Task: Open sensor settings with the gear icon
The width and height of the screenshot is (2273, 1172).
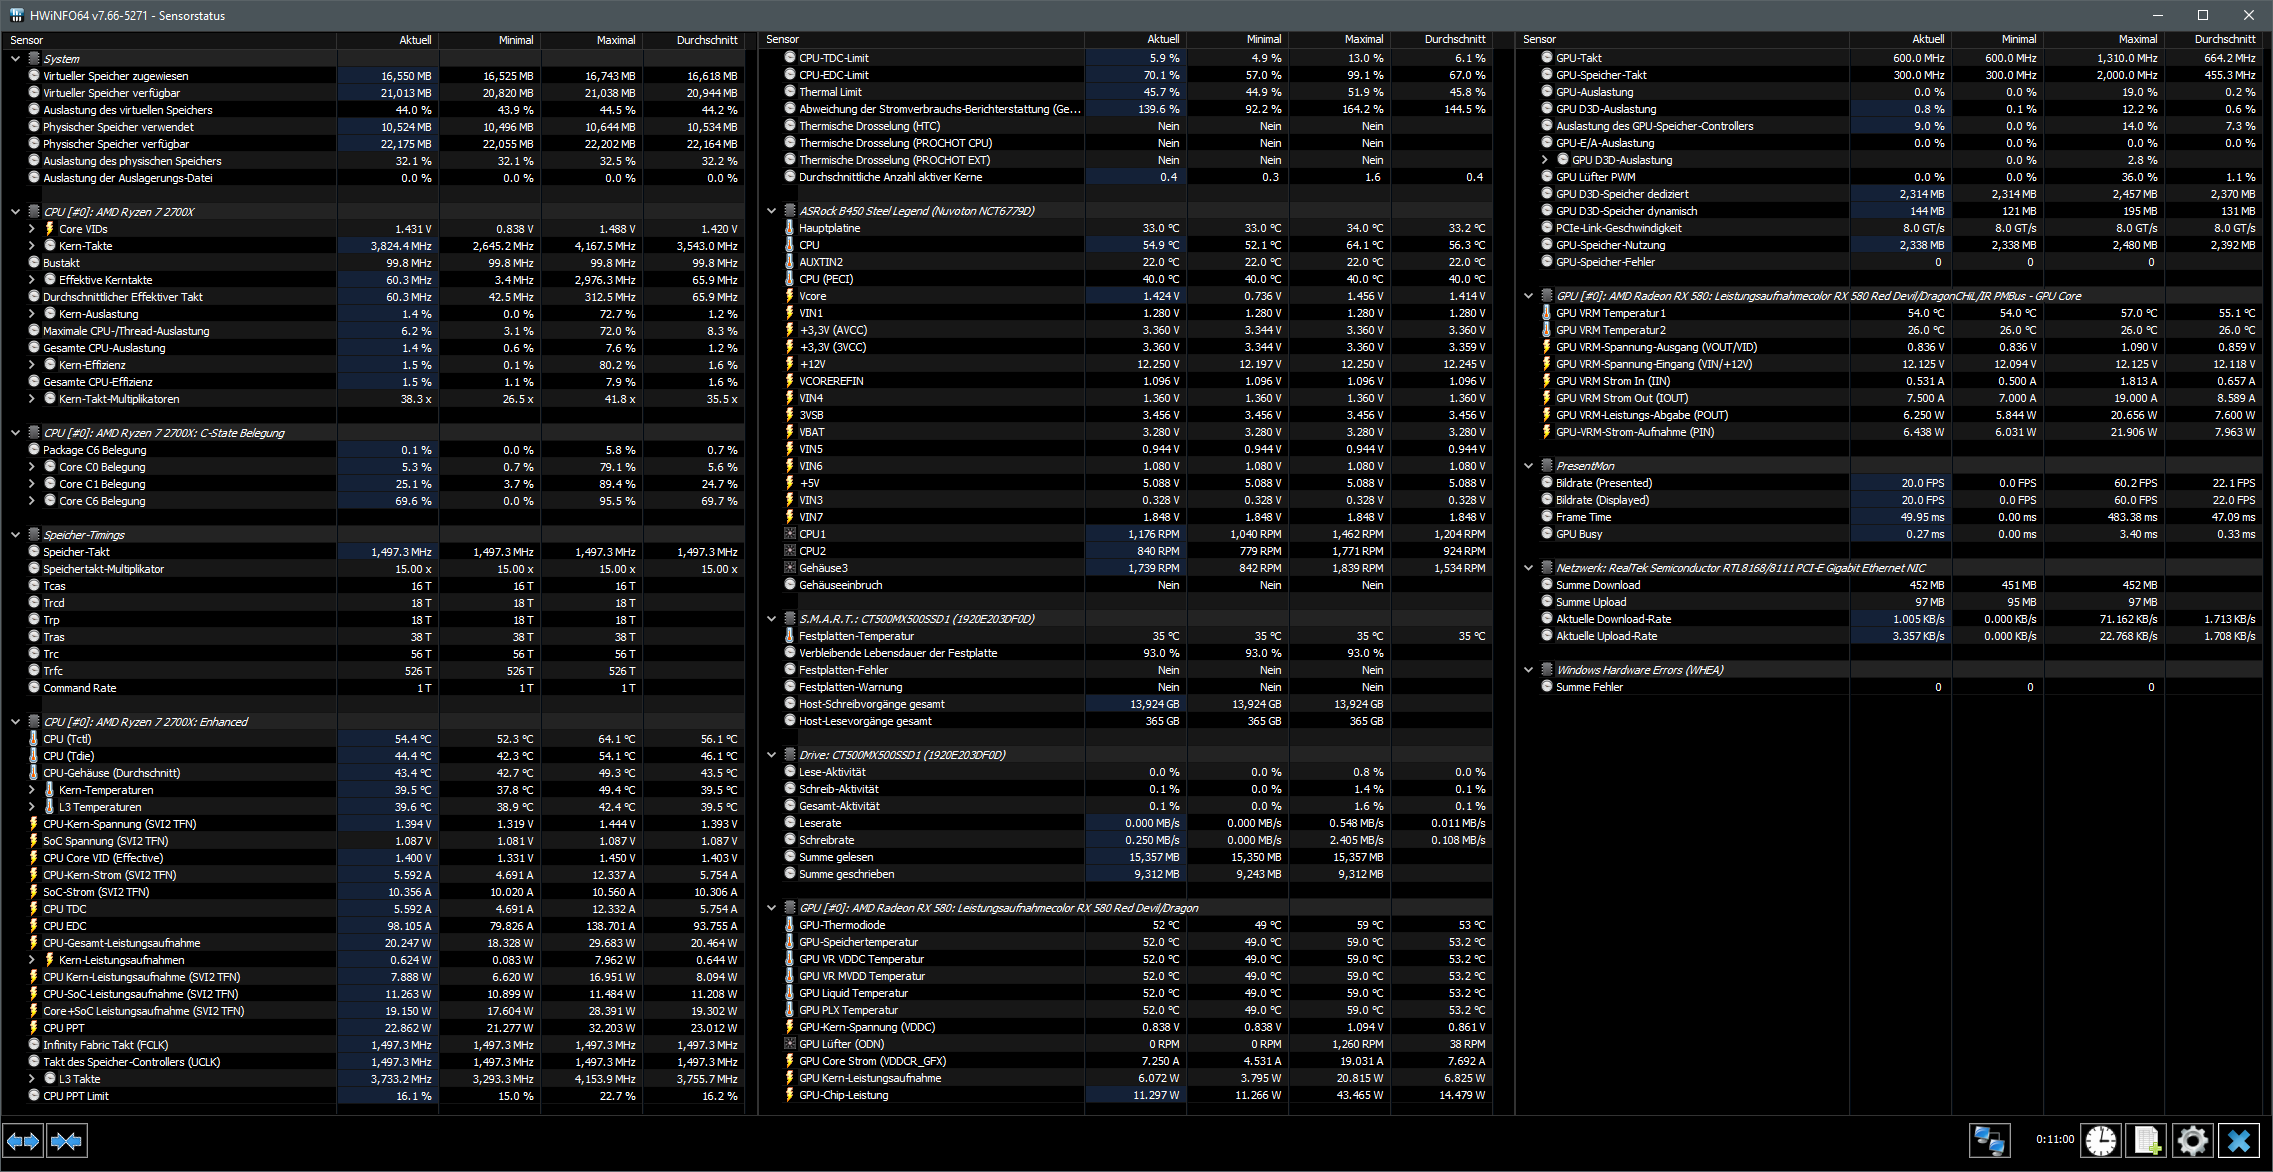Action: 2192,1140
